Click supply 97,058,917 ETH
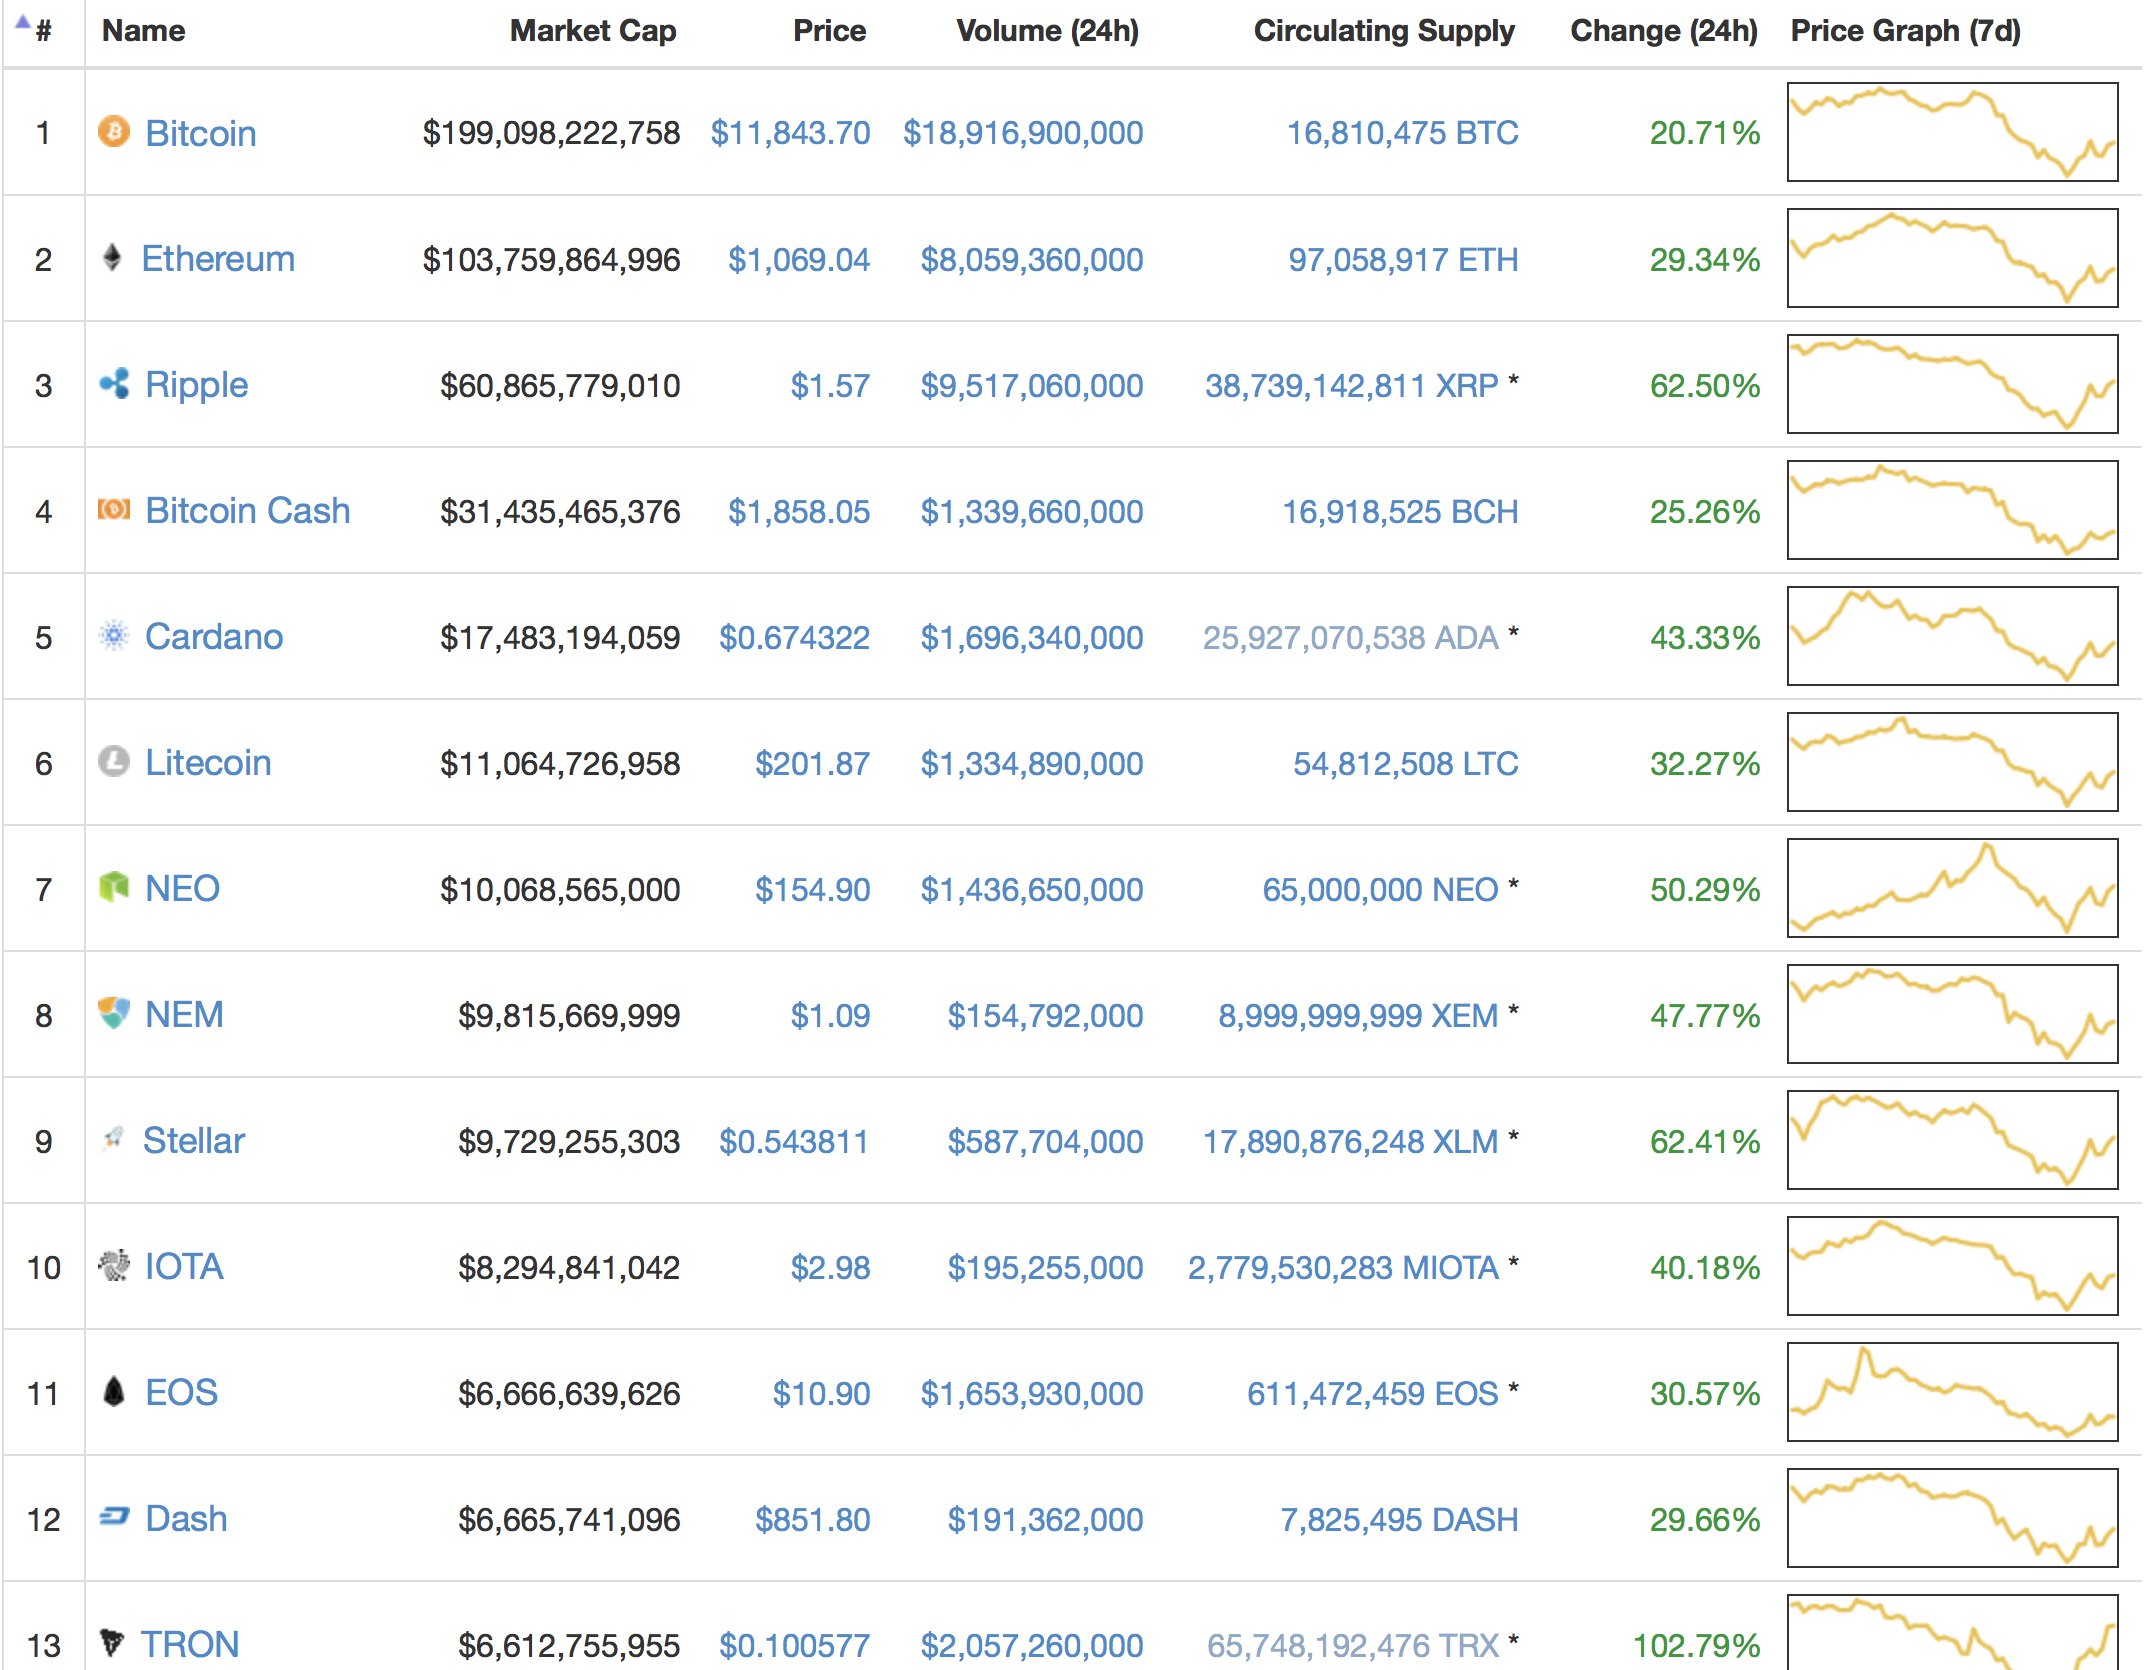The height and width of the screenshot is (1670, 2146). pyautogui.click(x=1403, y=260)
